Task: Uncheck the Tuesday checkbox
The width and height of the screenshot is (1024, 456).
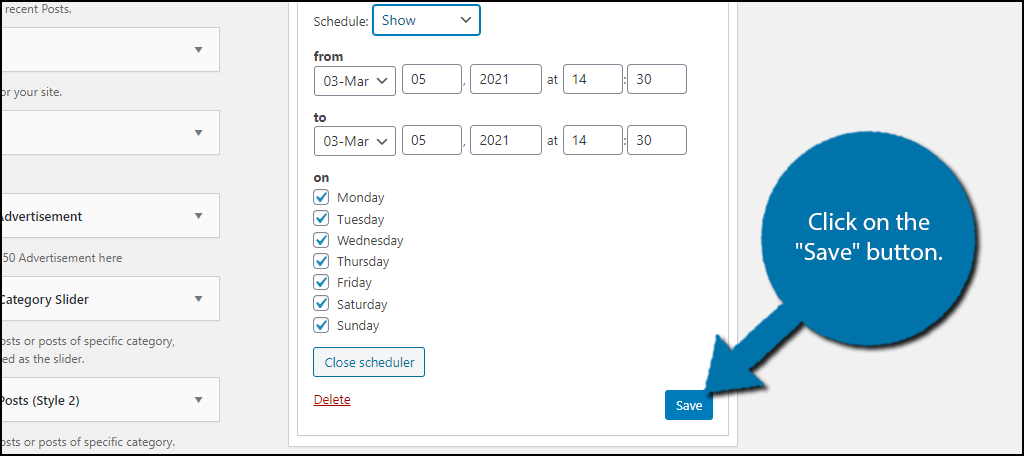Action: tap(321, 219)
